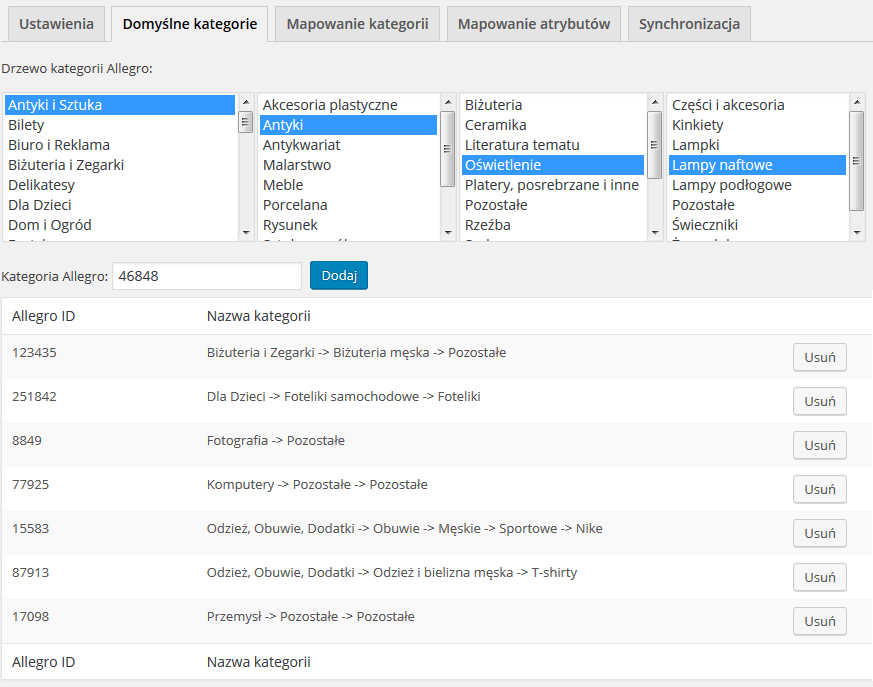Select Porcelana subcategory
Screen dimensions: 873x687
(x=349, y=205)
